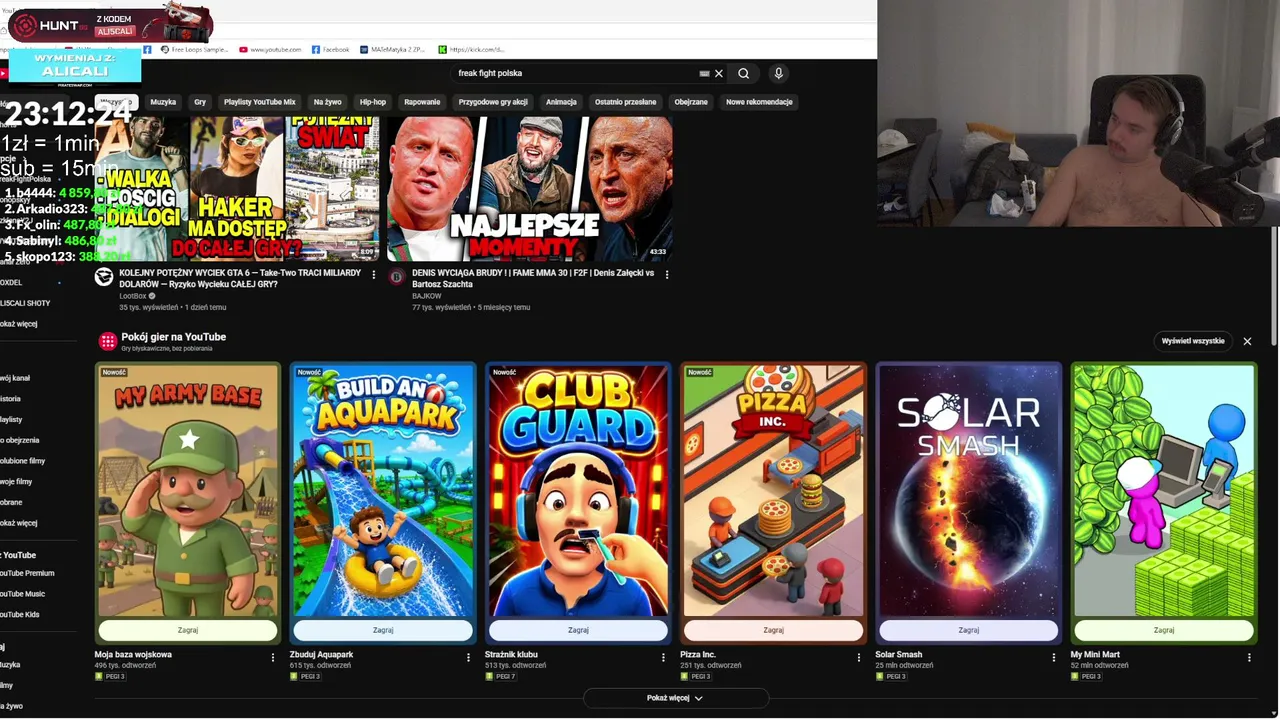The width and height of the screenshot is (1280, 720).
Task: Open the kick.com bookmark
Action: point(472,49)
